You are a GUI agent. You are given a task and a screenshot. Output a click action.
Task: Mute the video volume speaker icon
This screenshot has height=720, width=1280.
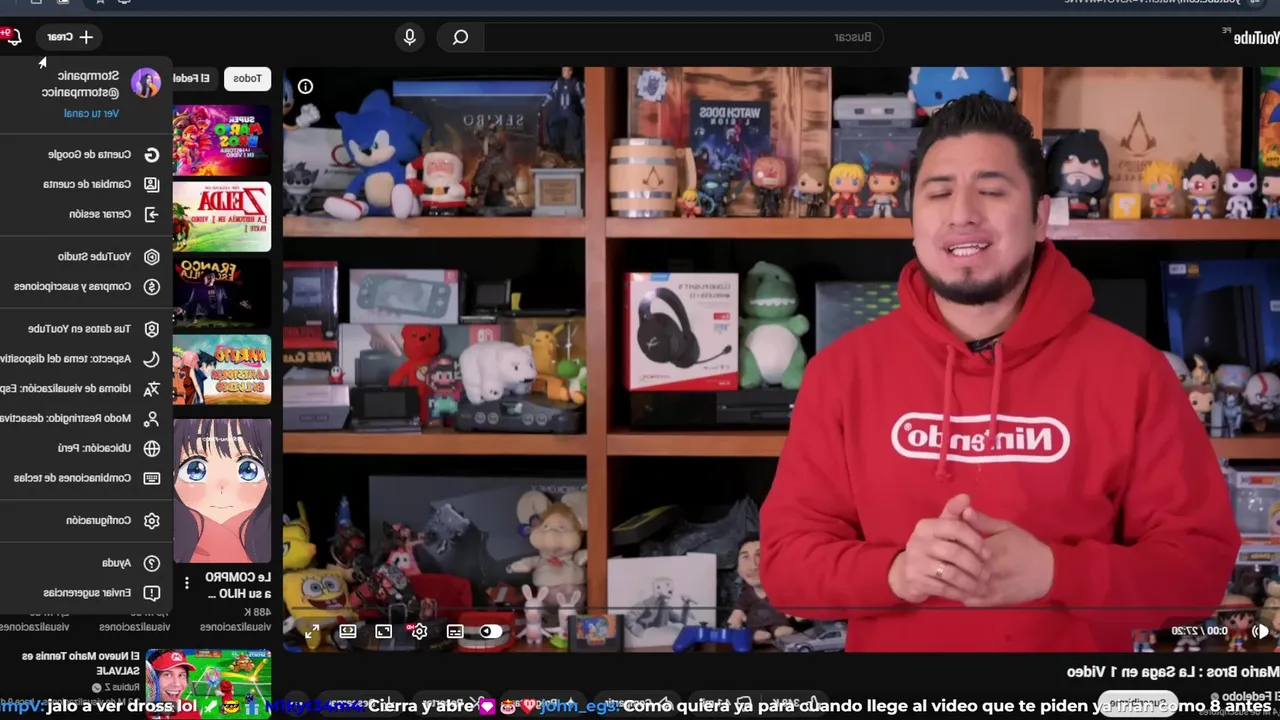point(1260,631)
